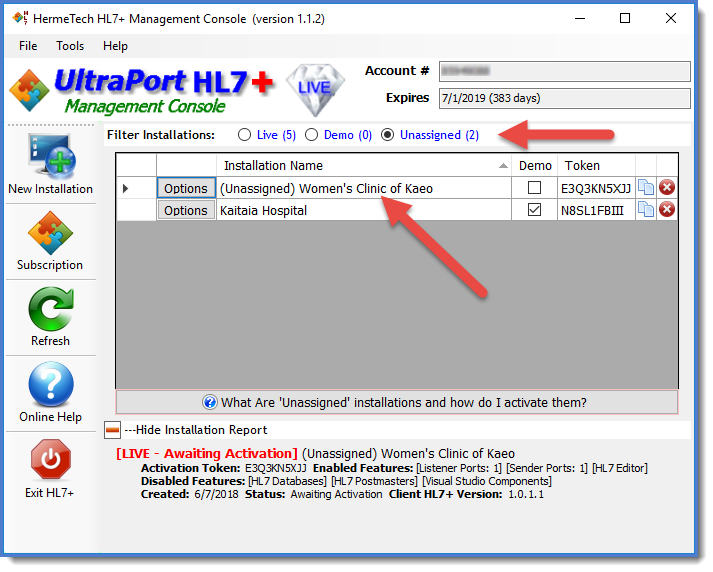Click token cell N8SL1FBIII

click(596, 211)
